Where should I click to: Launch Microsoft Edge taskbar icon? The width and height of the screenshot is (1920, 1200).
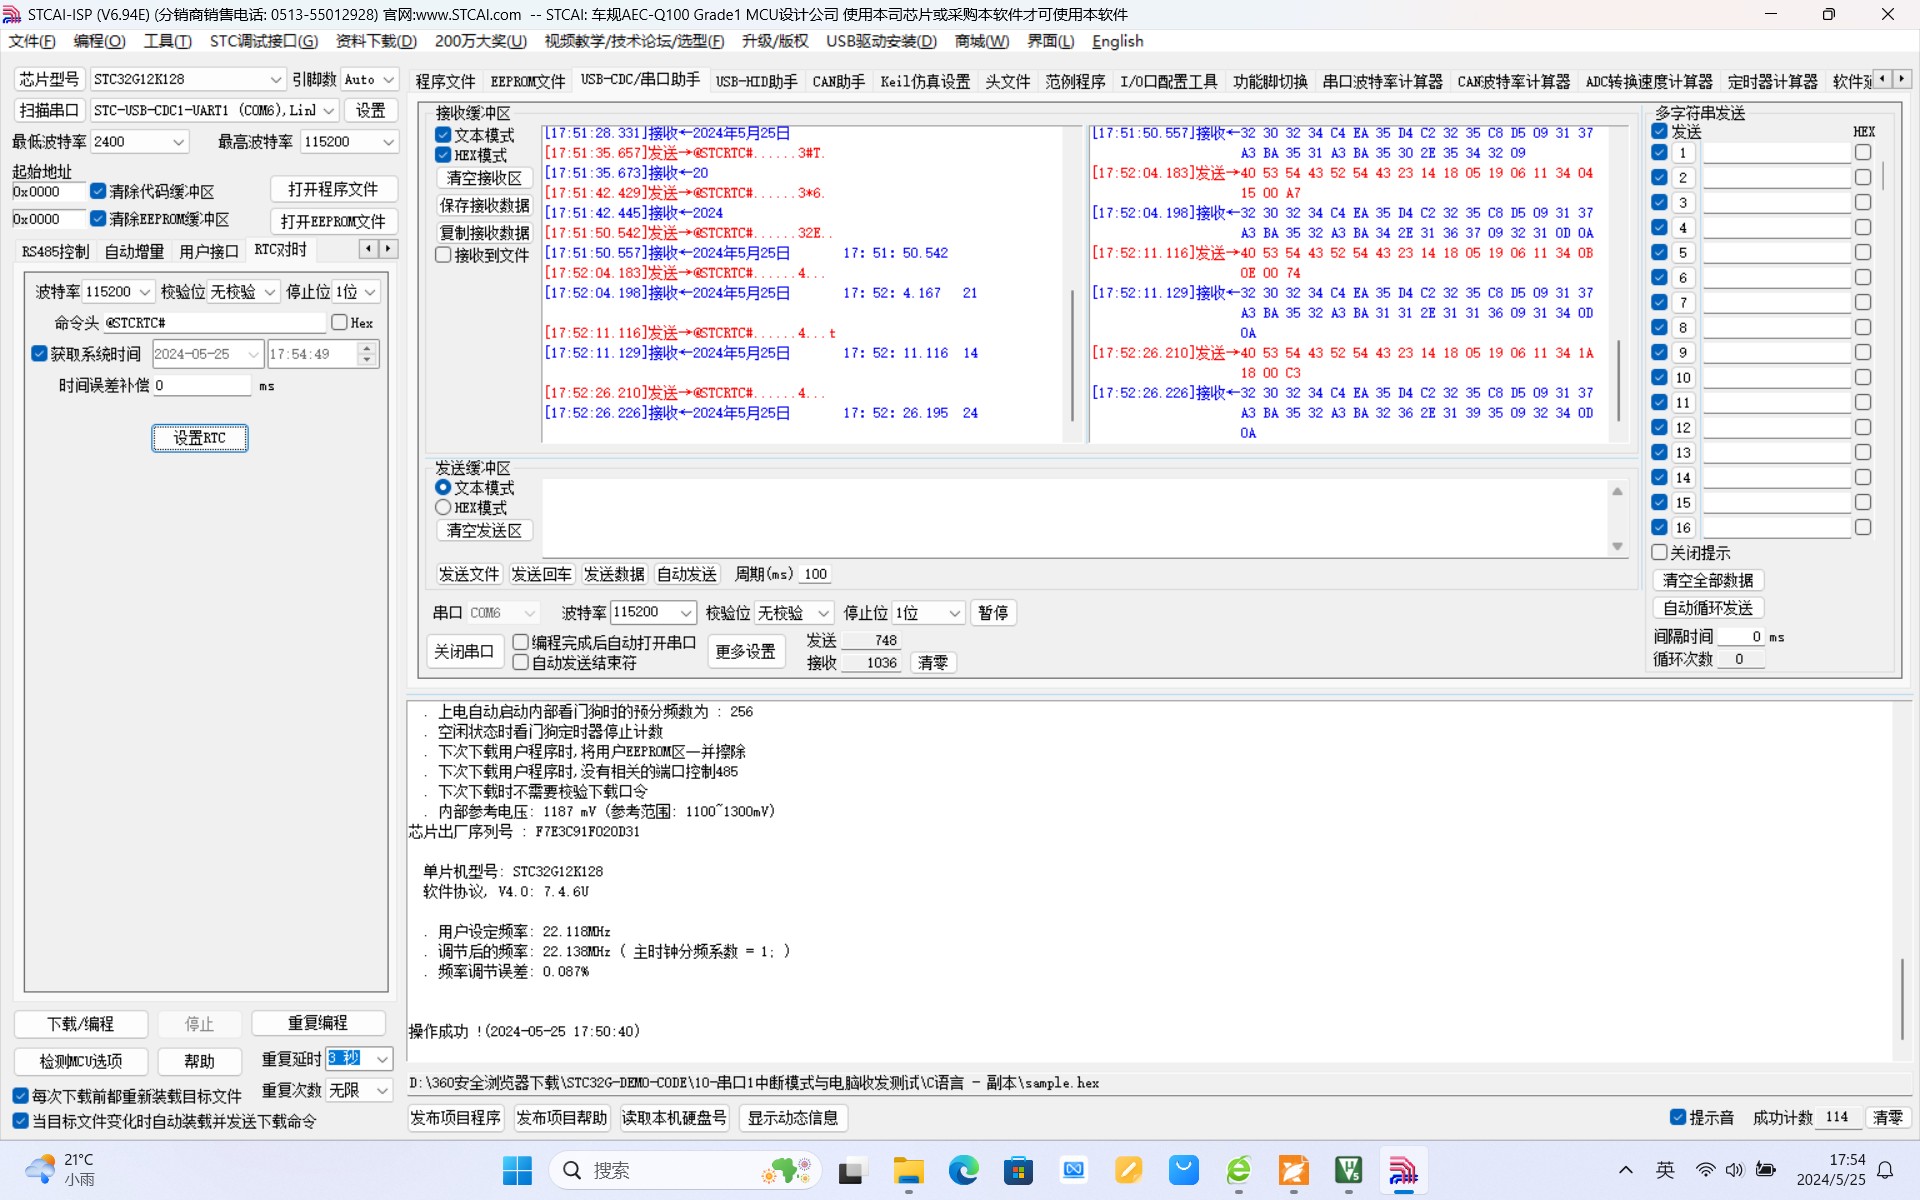963,1170
